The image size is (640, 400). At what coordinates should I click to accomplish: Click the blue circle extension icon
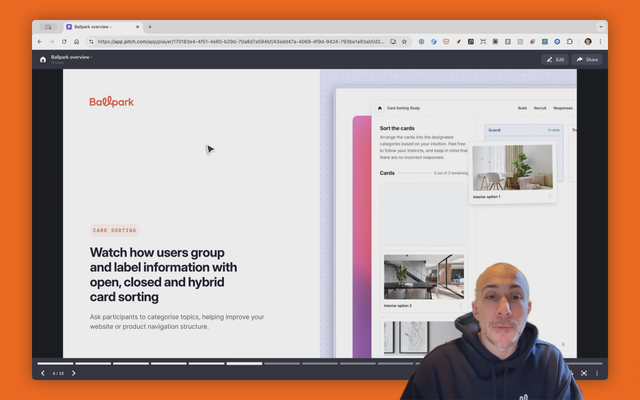click(x=557, y=42)
